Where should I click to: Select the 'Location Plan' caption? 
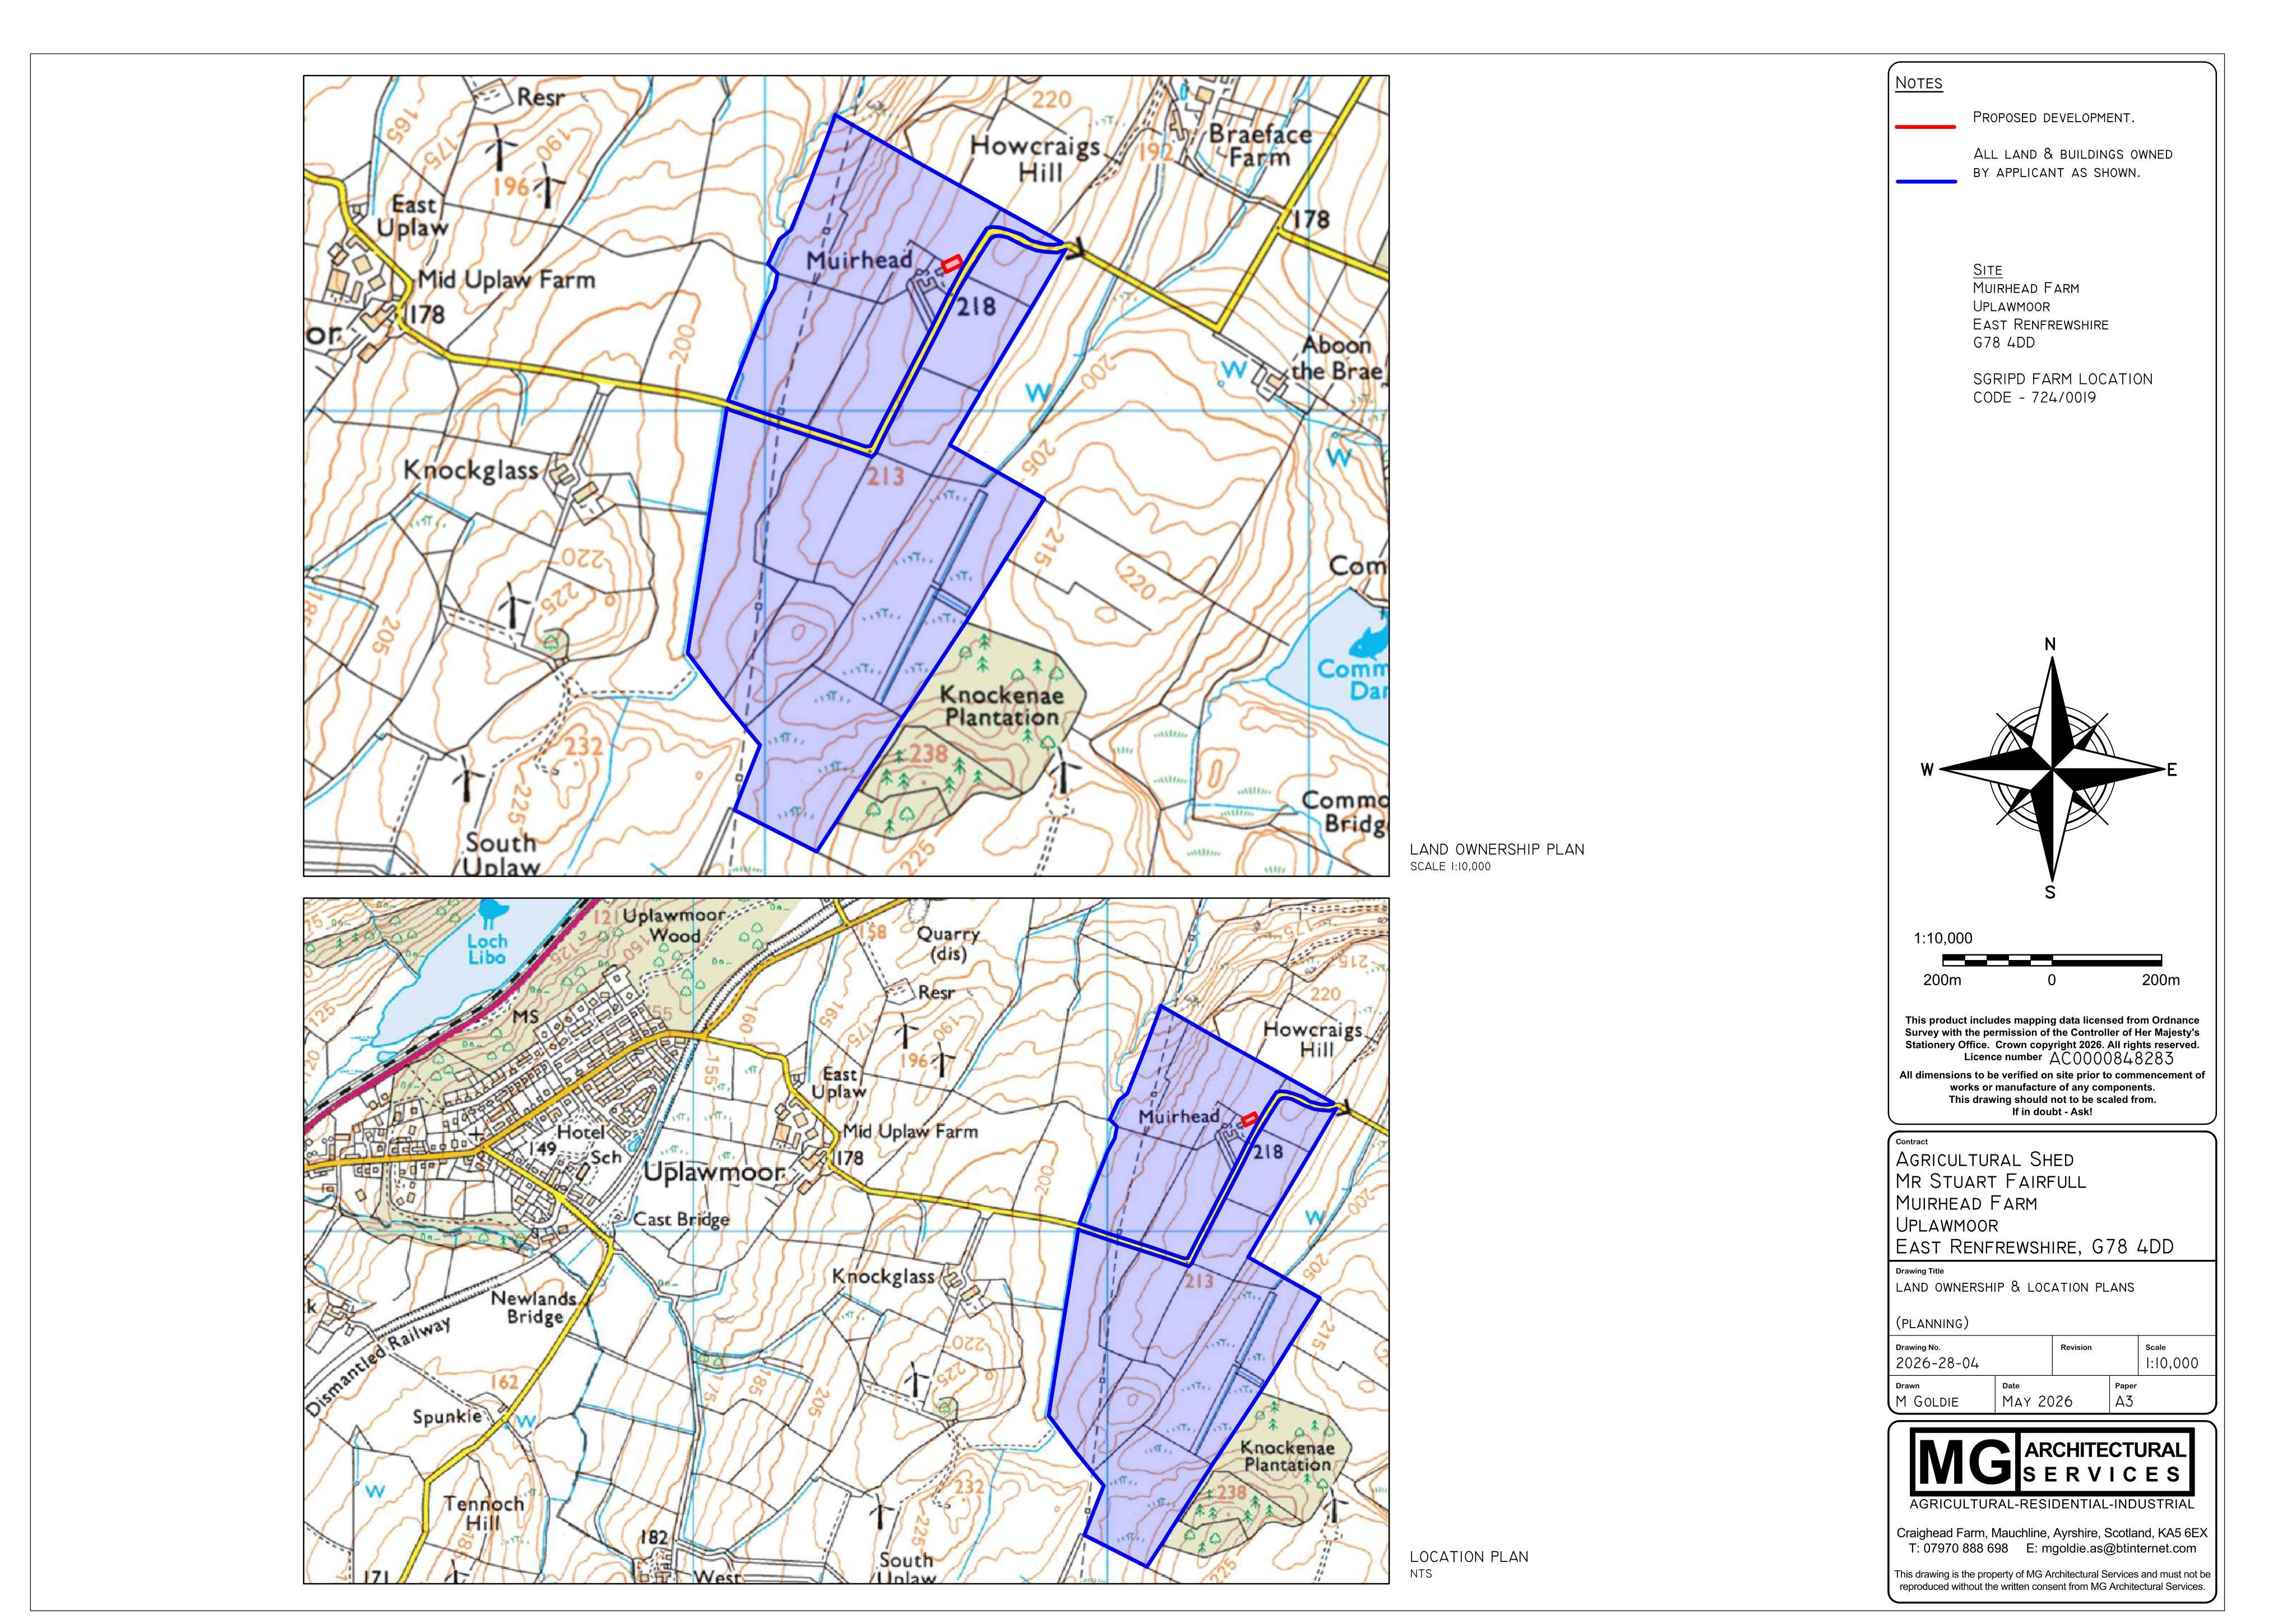click(x=1469, y=1556)
